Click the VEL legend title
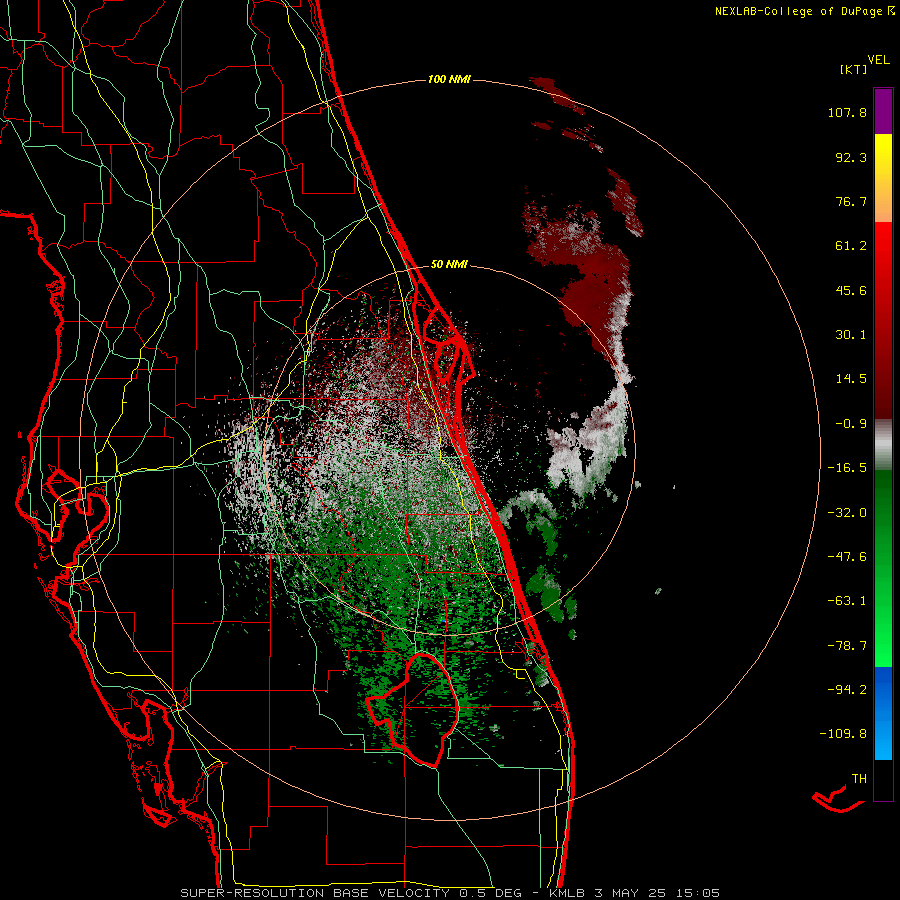 click(x=878, y=60)
